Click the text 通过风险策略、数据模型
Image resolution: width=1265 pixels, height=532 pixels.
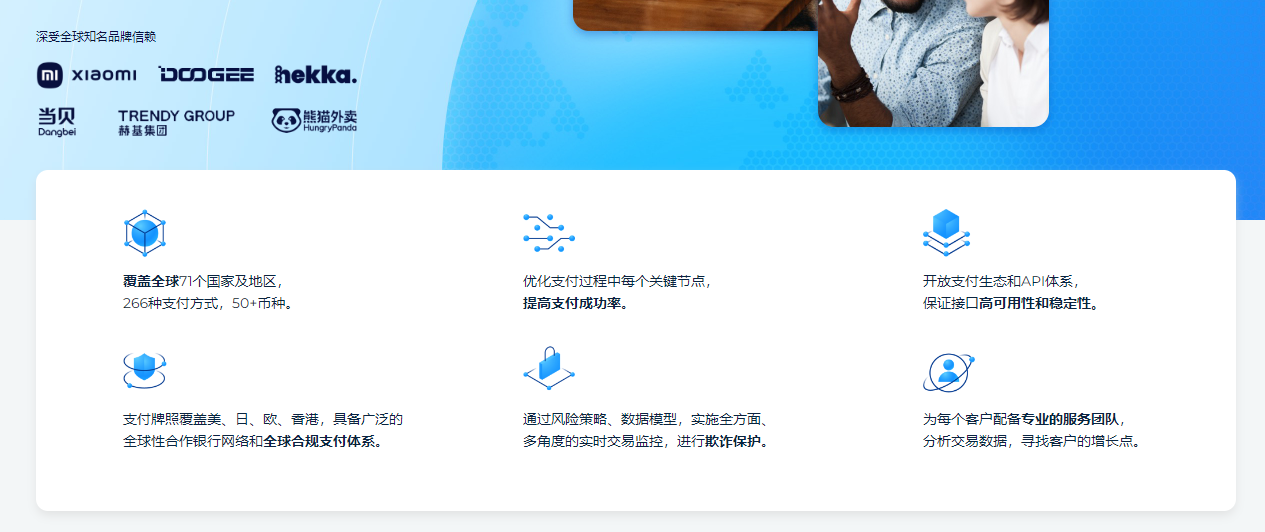(600, 419)
